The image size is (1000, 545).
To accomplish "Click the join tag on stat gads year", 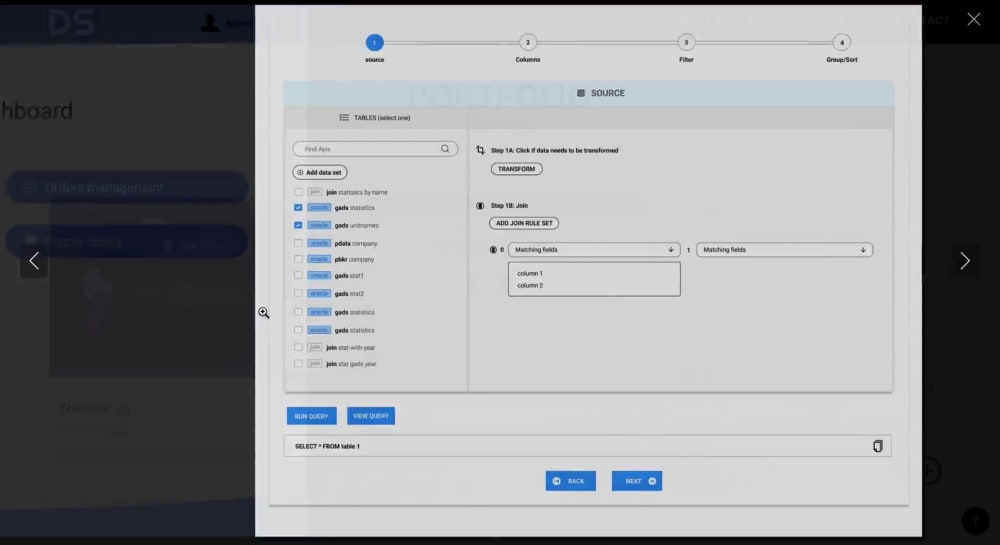I will (x=315, y=363).
